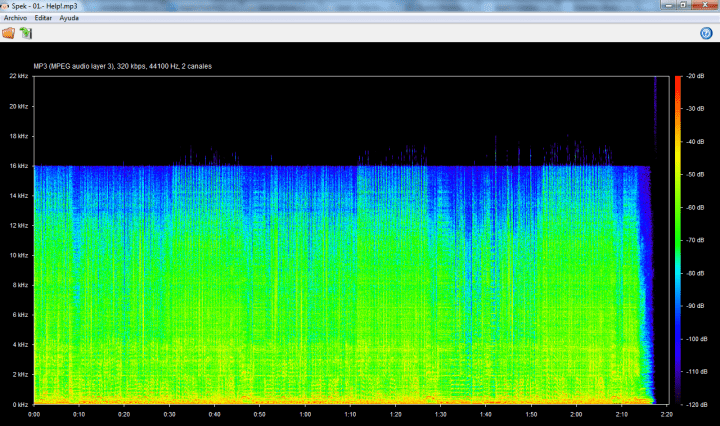This screenshot has width=720, height=426.
Task: Open the Archivo menu
Action: coord(16,18)
